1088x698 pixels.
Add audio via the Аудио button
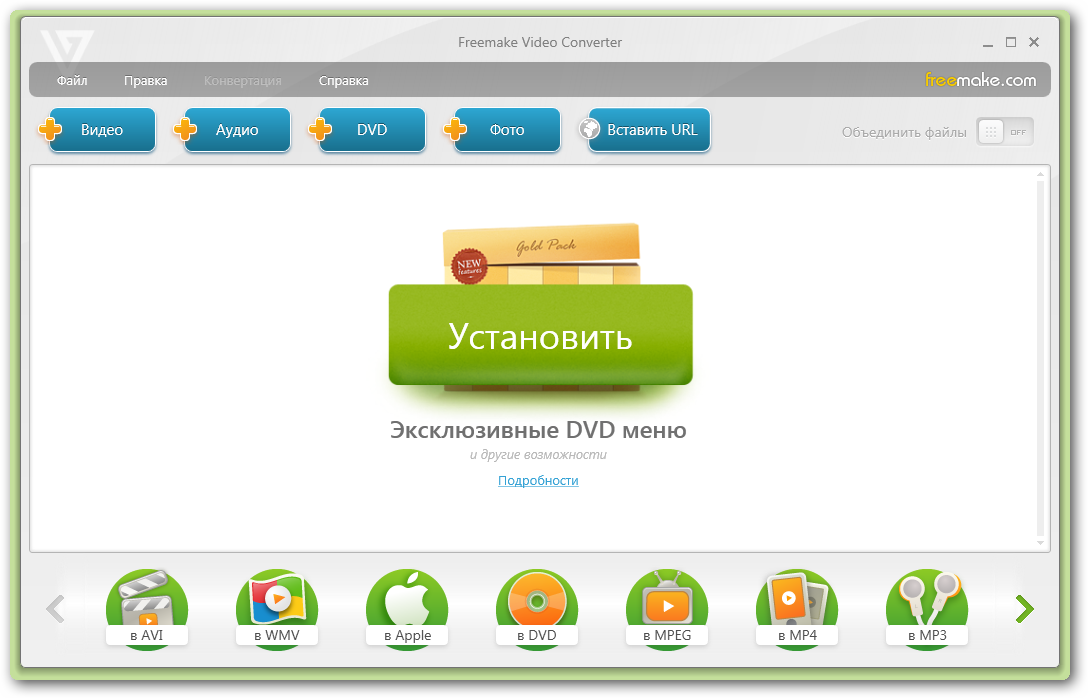point(232,130)
